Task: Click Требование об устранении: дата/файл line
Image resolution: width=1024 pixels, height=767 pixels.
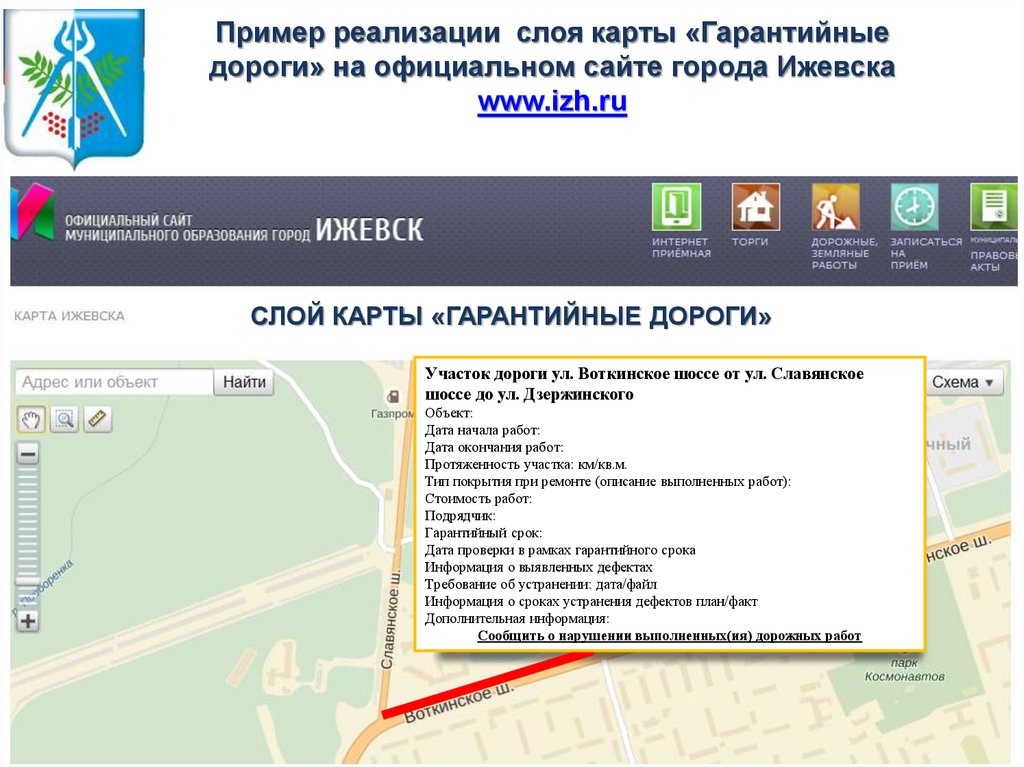Action: [x=541, y=584]
